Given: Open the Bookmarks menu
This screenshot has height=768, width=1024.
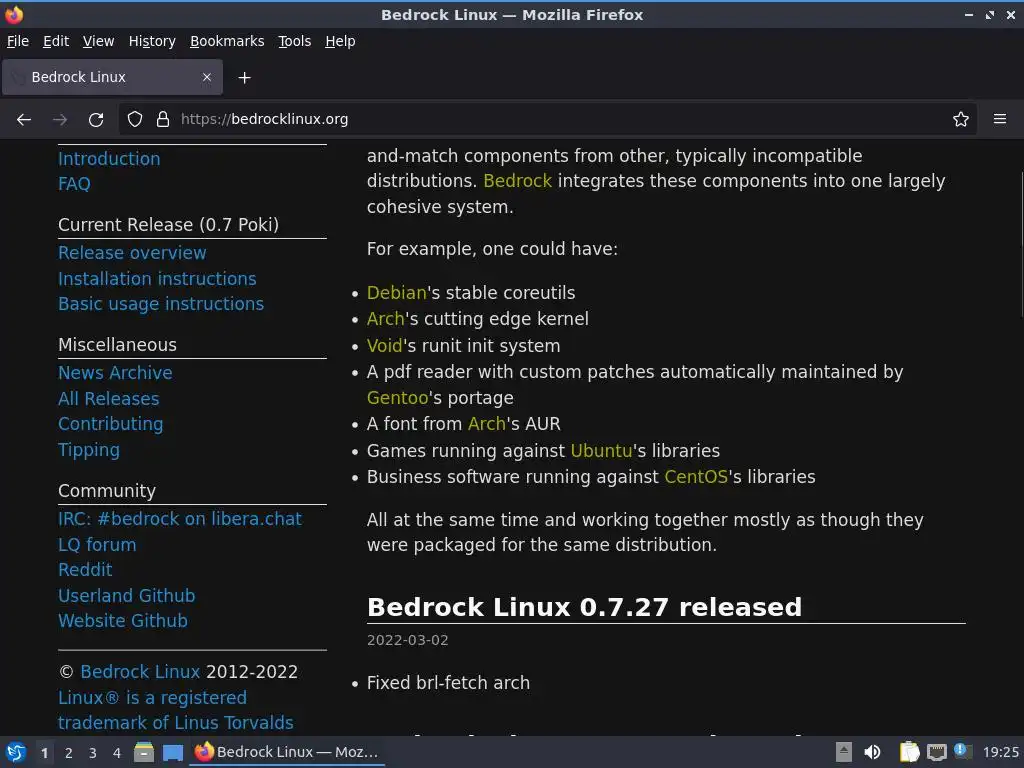Looking at the screenshot, I should 227,41.
